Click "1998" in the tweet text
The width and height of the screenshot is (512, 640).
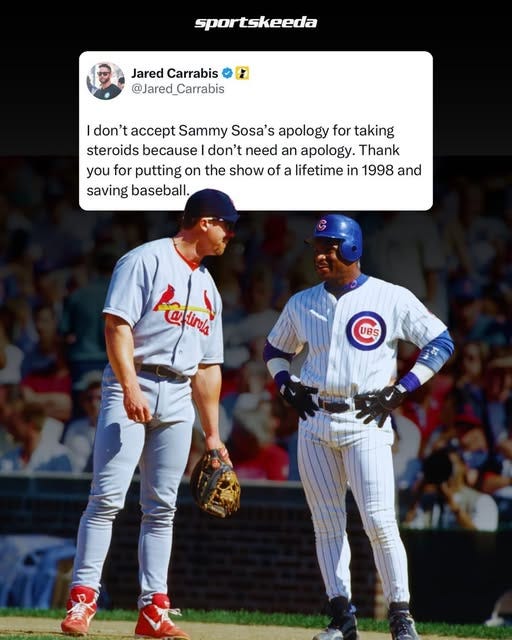(378, 170)
